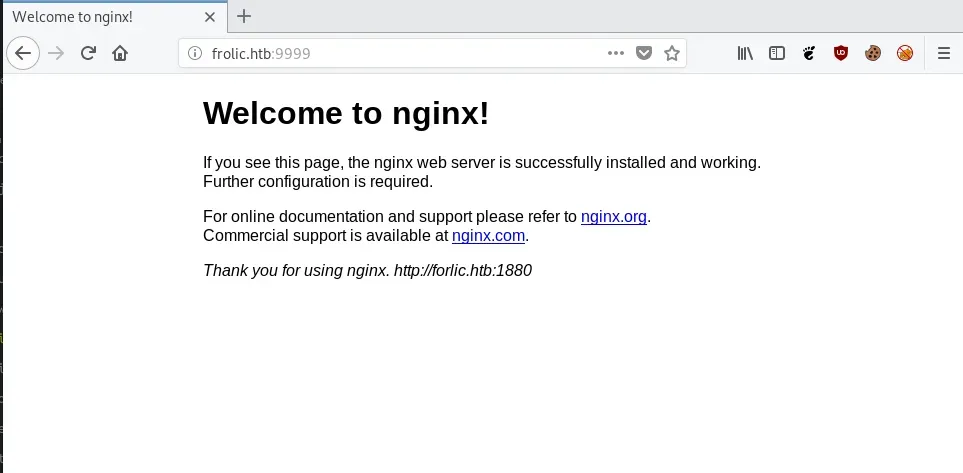
Task: Click the orange crossed-out circle extension icon
Action: pos(905,54)
